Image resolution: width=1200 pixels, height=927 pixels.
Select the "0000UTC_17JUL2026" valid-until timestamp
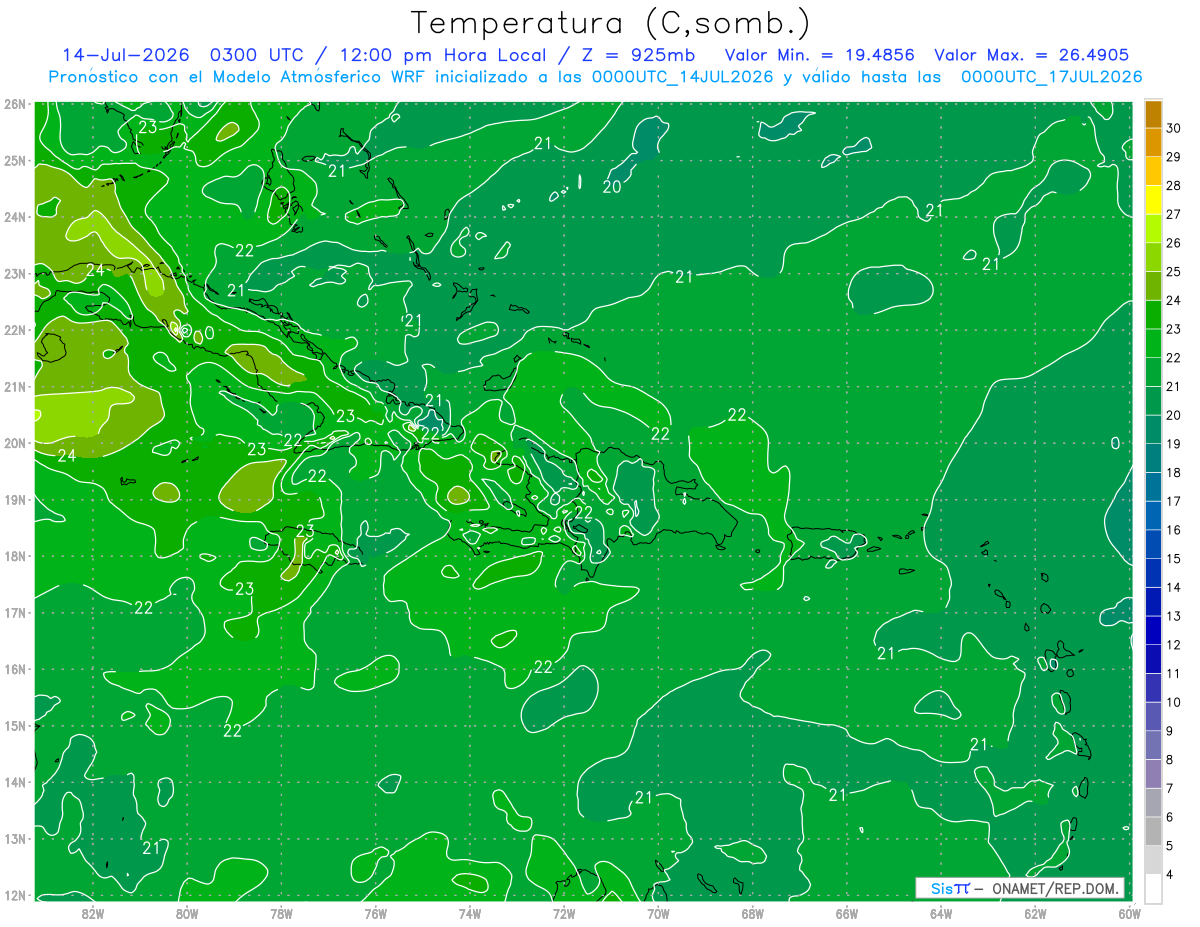click(x=1052, y=77)
